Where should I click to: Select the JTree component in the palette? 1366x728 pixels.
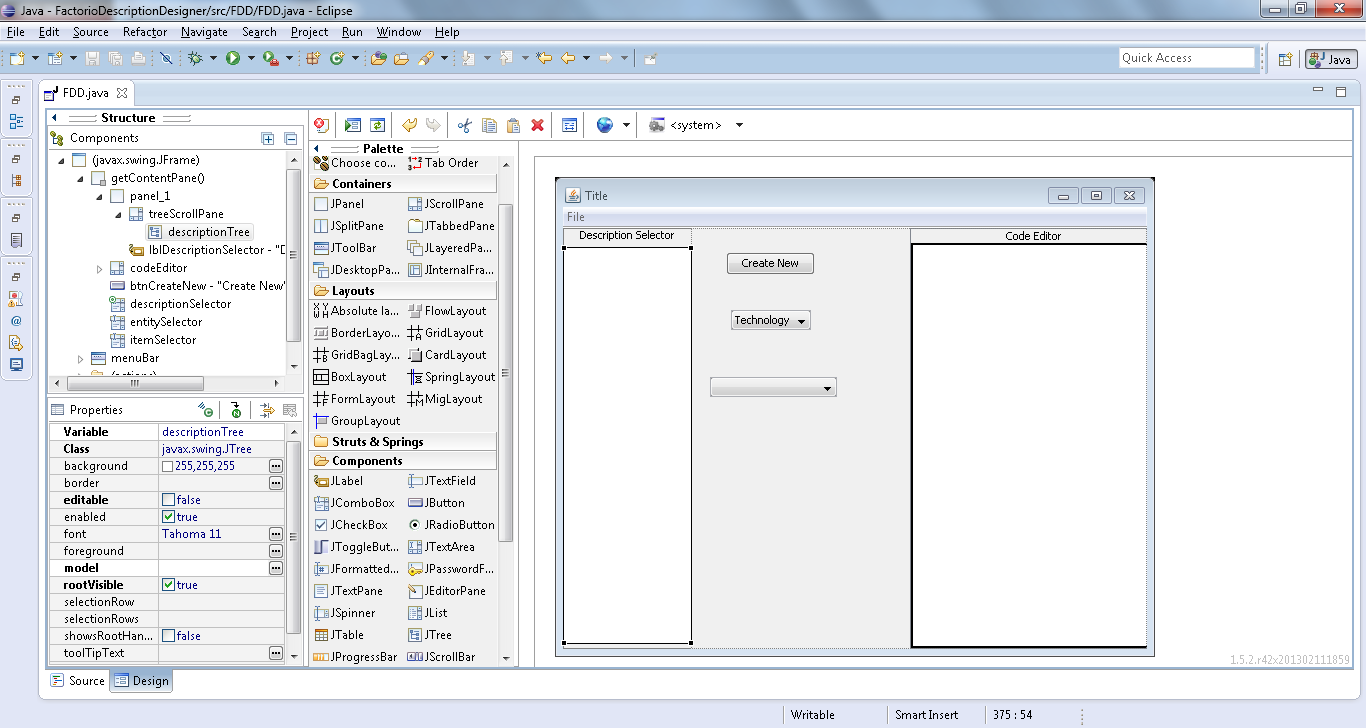point(430,635)
